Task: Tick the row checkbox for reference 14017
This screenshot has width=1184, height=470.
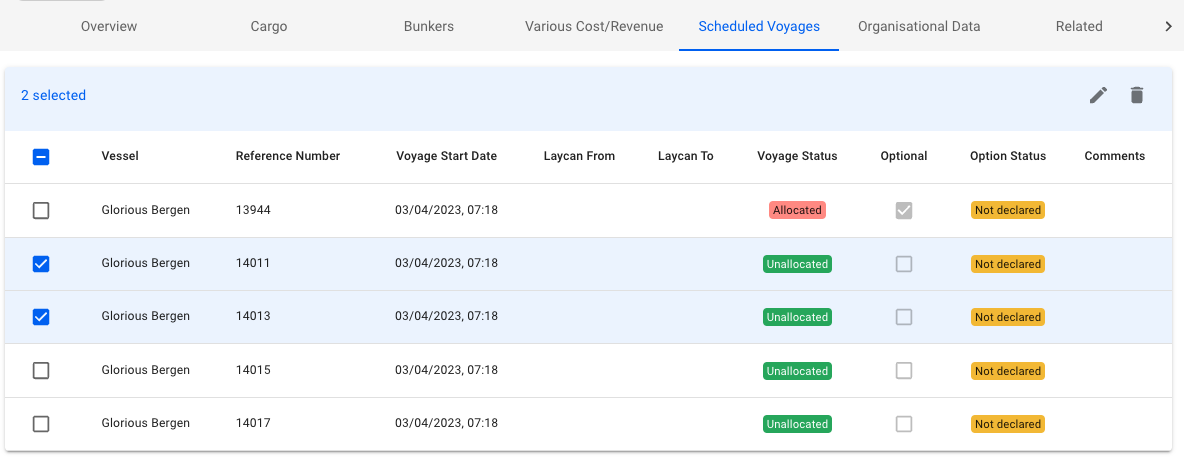Action: (41, 424)
